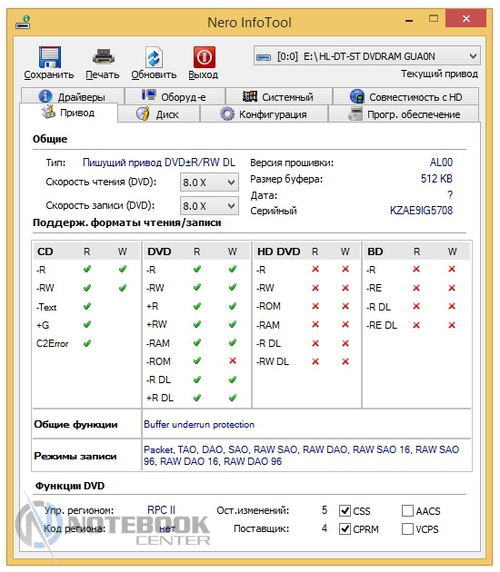The height and width of the screenshot is (572, 500).
Task: Close the Nero InfoTool window
Action: (466, 18)
